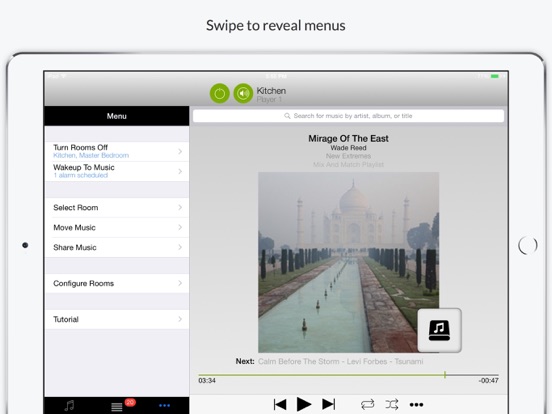Tap the Taj Mahal album artwork

tap(349, 262)
